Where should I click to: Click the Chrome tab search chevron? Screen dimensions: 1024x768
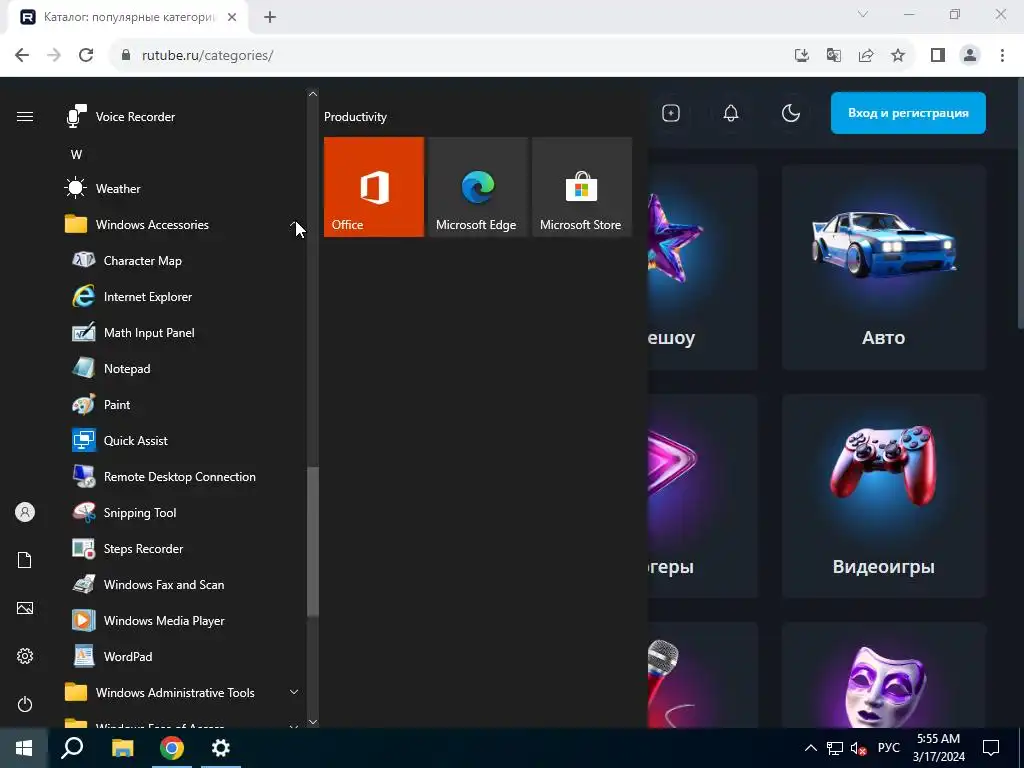(x=863, y=14)
